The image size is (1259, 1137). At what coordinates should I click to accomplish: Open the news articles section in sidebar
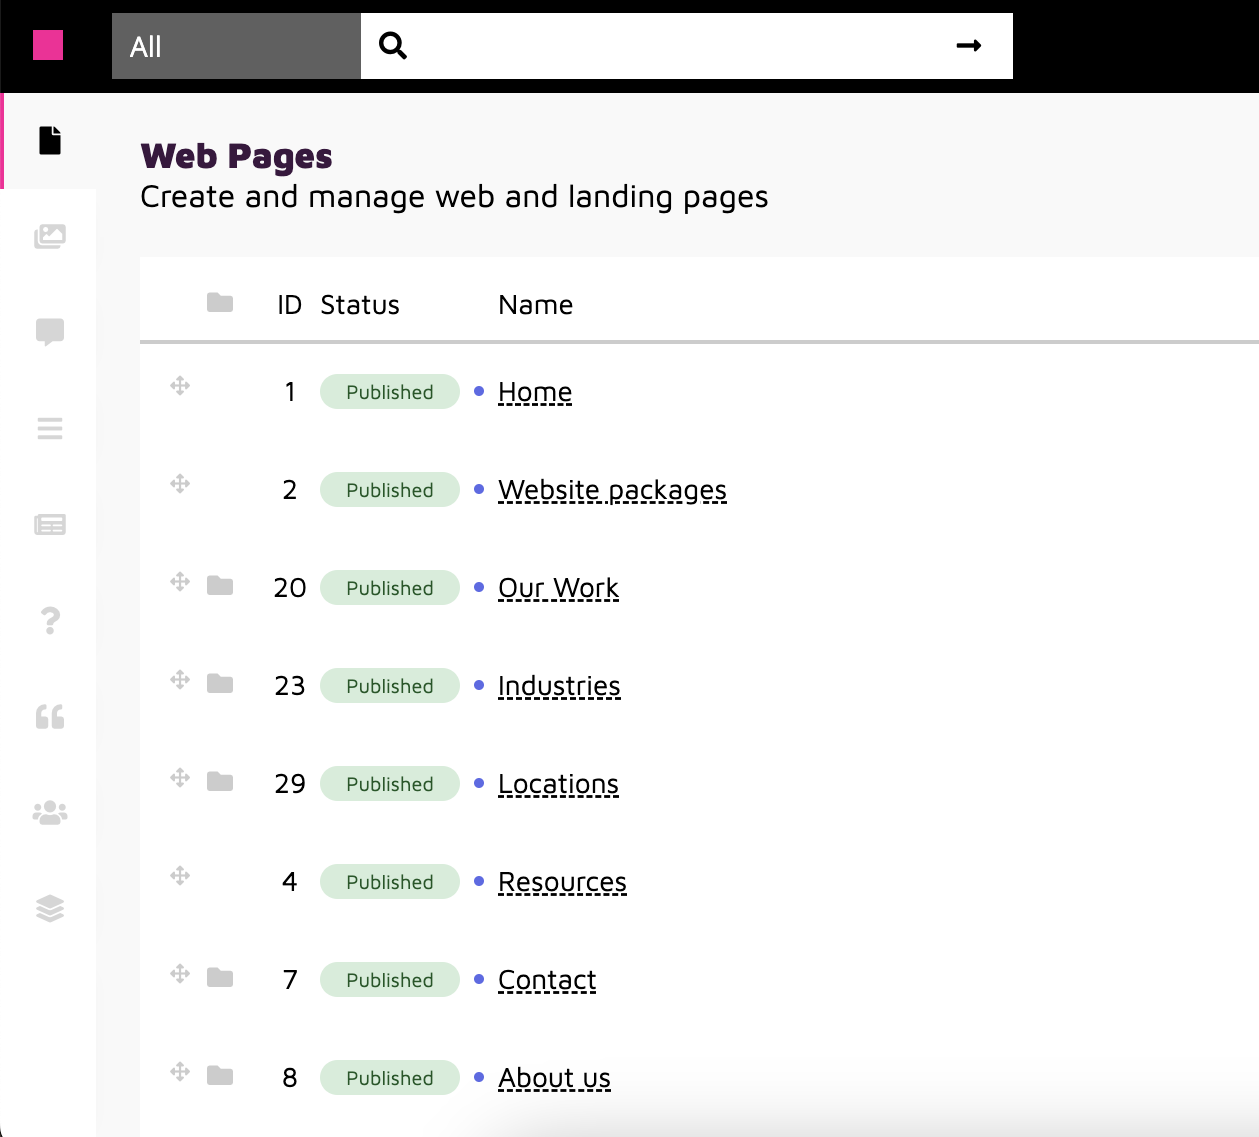click(x=48, y=524)
